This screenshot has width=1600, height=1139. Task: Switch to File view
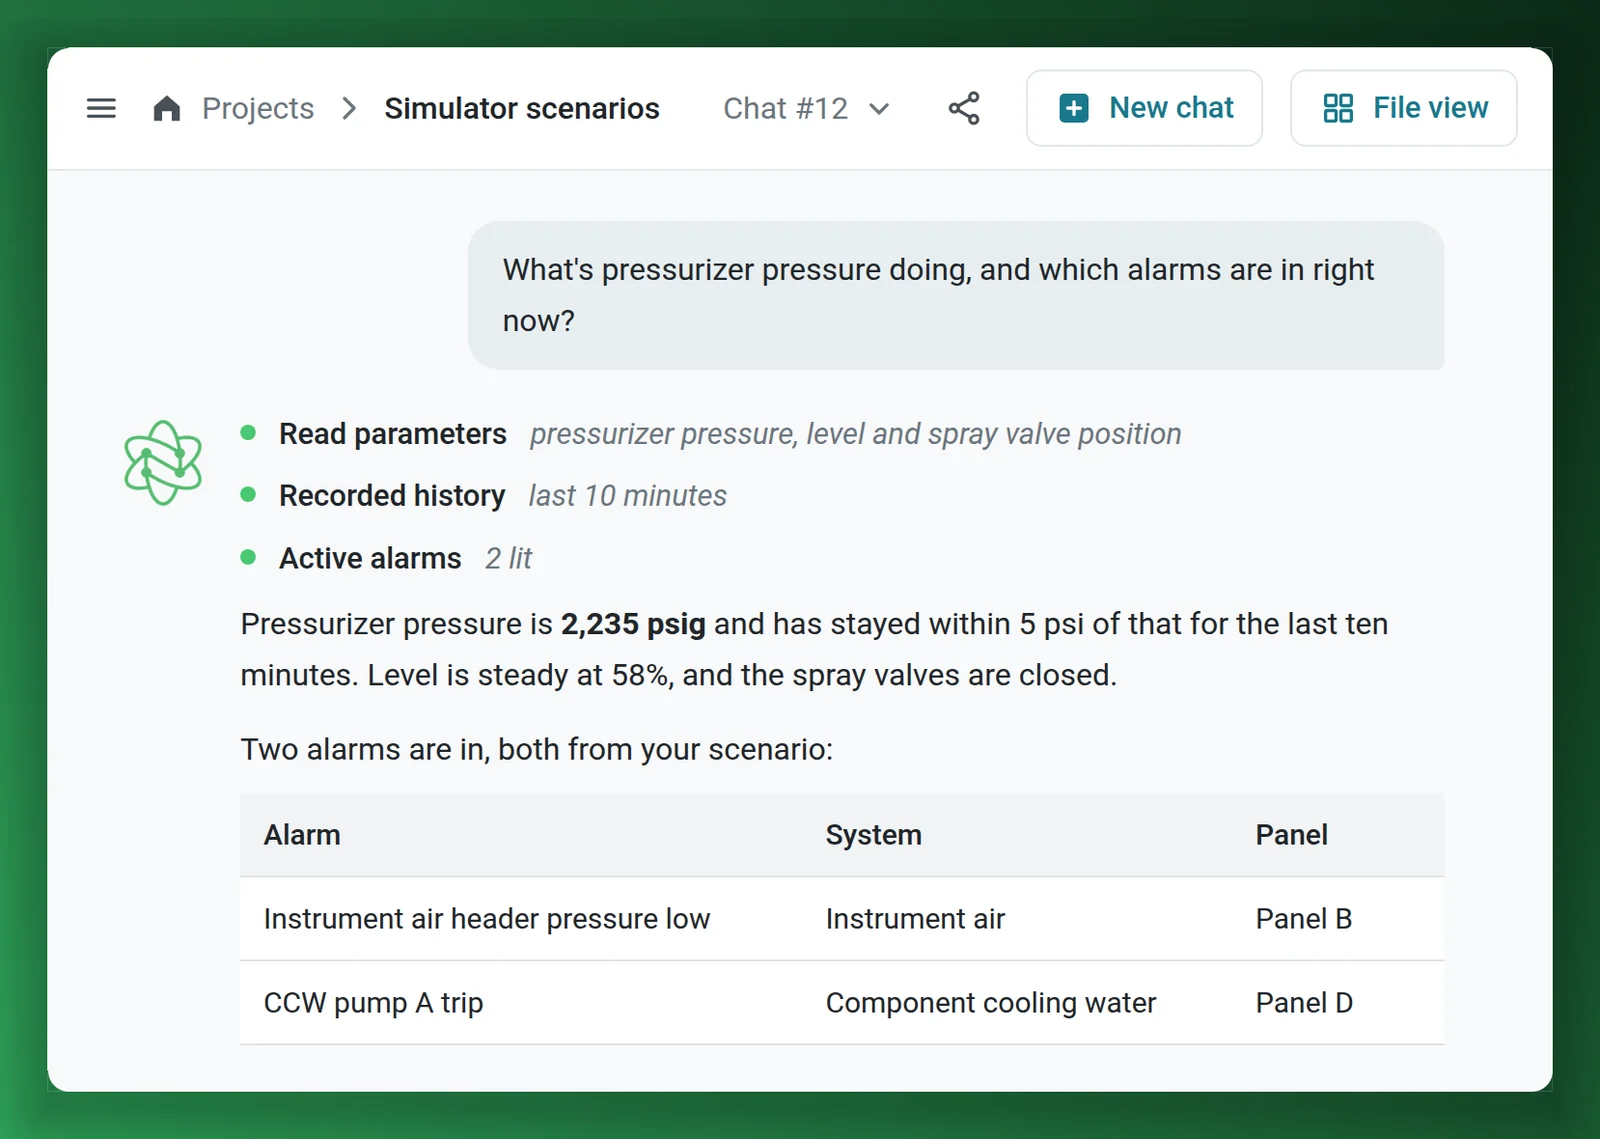coord(1404,108)
